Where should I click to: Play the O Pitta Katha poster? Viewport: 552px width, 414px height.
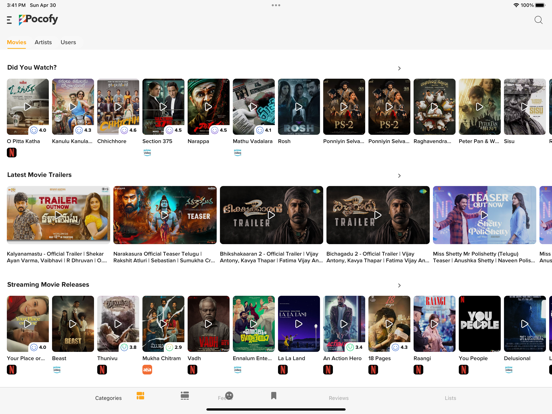[28, 107]
